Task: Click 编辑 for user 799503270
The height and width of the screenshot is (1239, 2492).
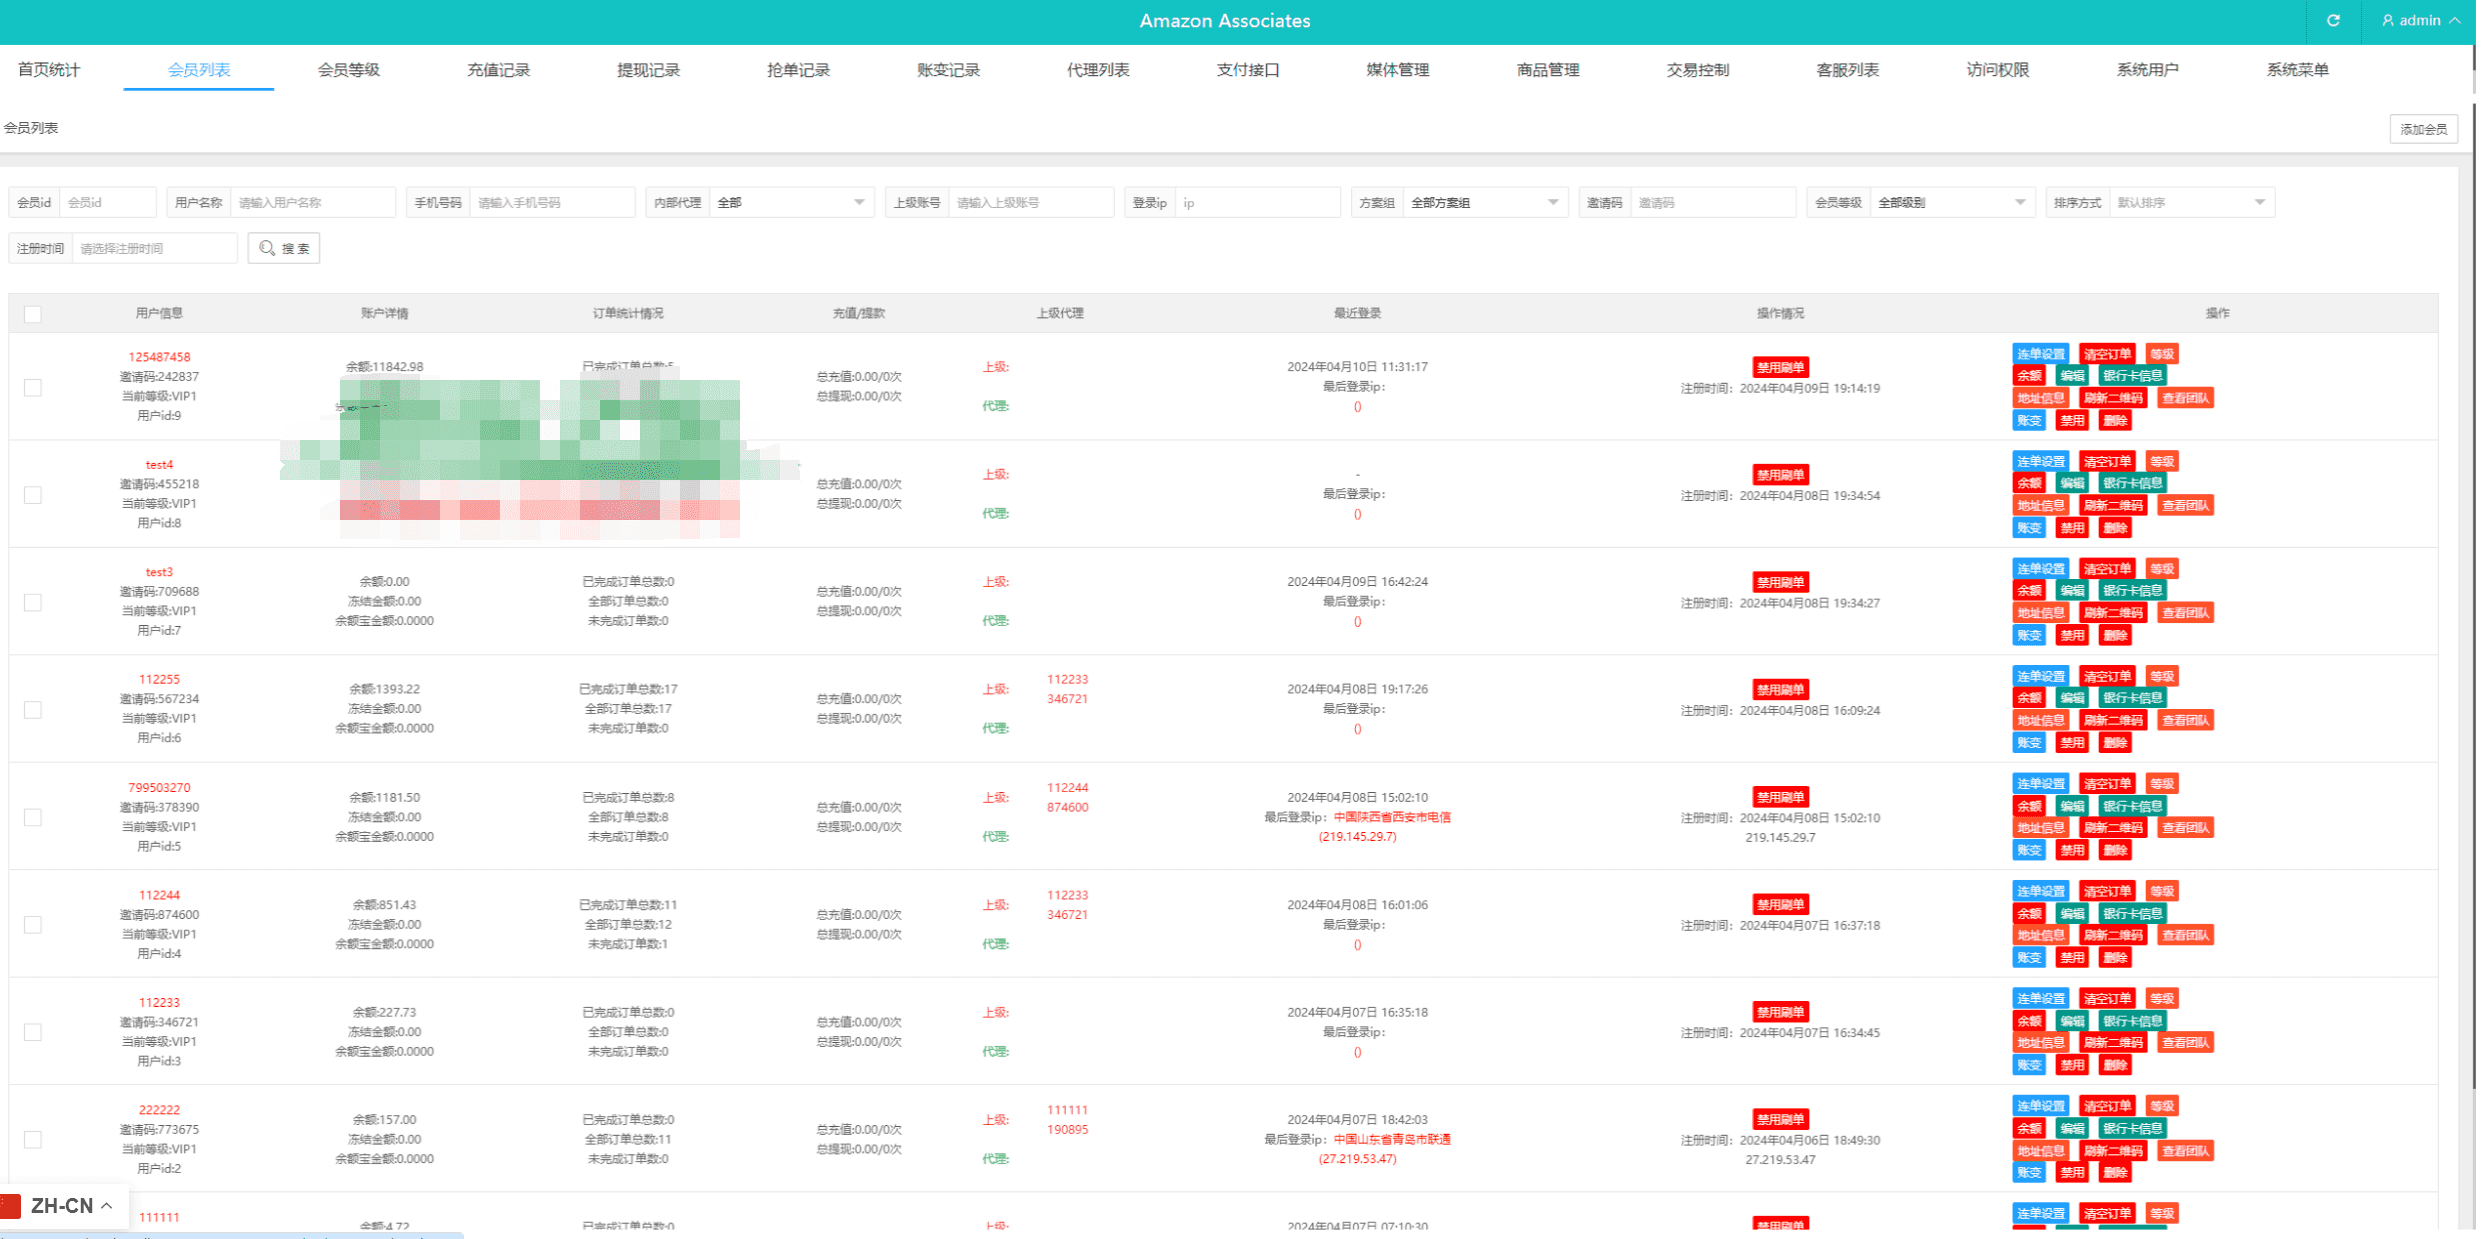Action: pos(2071,806)
